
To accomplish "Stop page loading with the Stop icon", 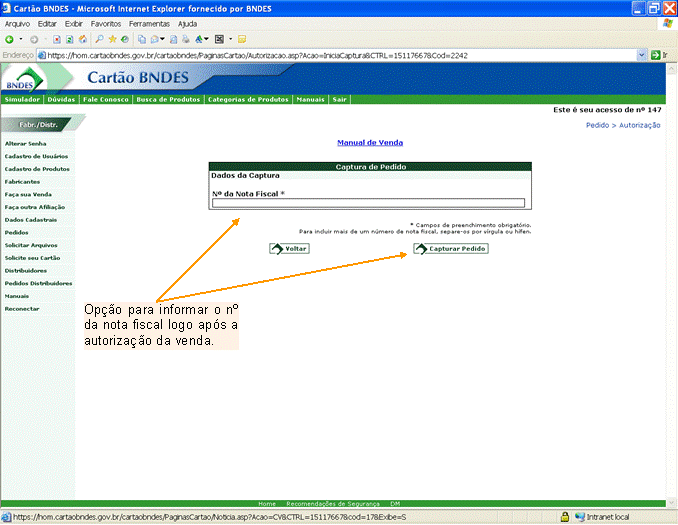I will pyautogui.click(x=57, y=40).
